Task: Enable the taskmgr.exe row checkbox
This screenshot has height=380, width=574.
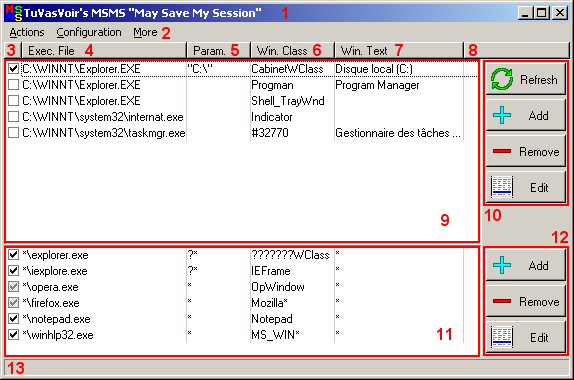Action: coord(14,133)
